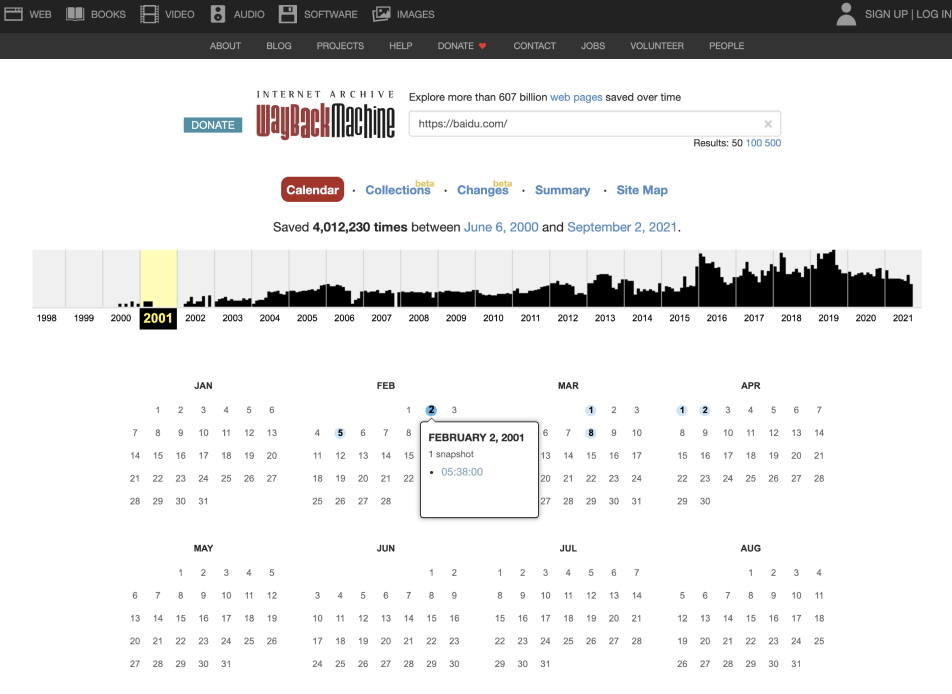
Task: Open the Images icon
Action: (x=381, y=14)
